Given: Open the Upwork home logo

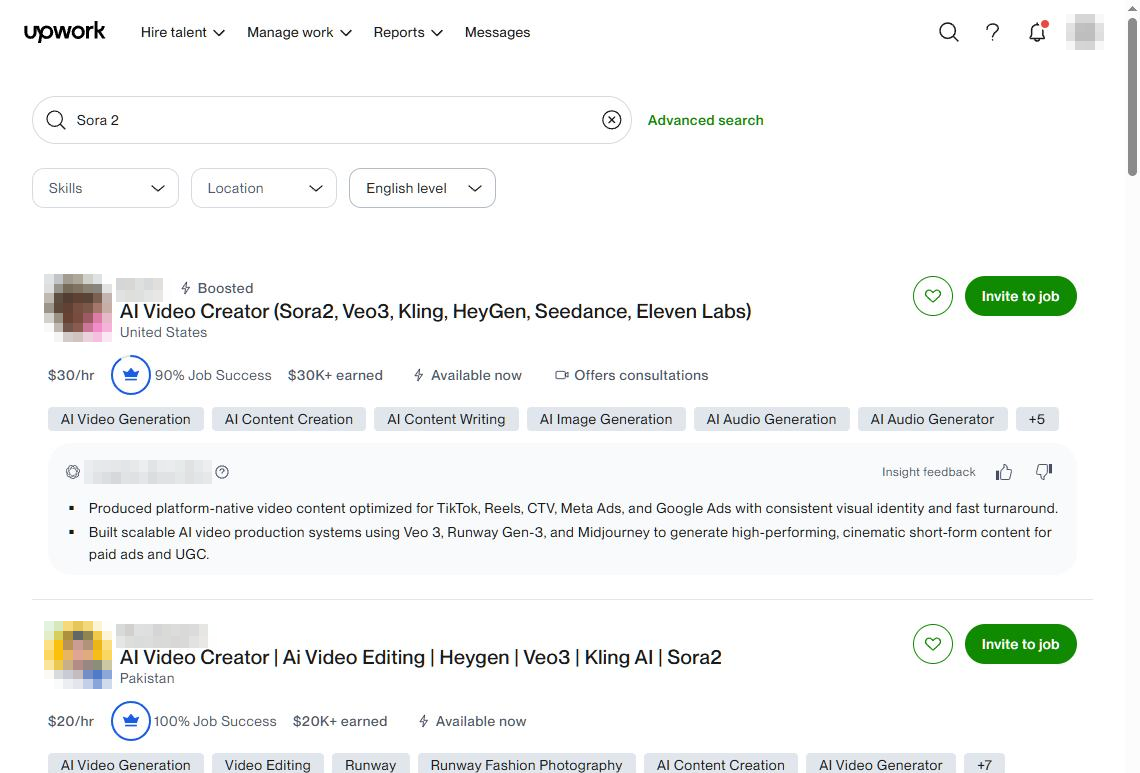Looking at the screenshot, I should pyautogui.click(x=65, y=32).
